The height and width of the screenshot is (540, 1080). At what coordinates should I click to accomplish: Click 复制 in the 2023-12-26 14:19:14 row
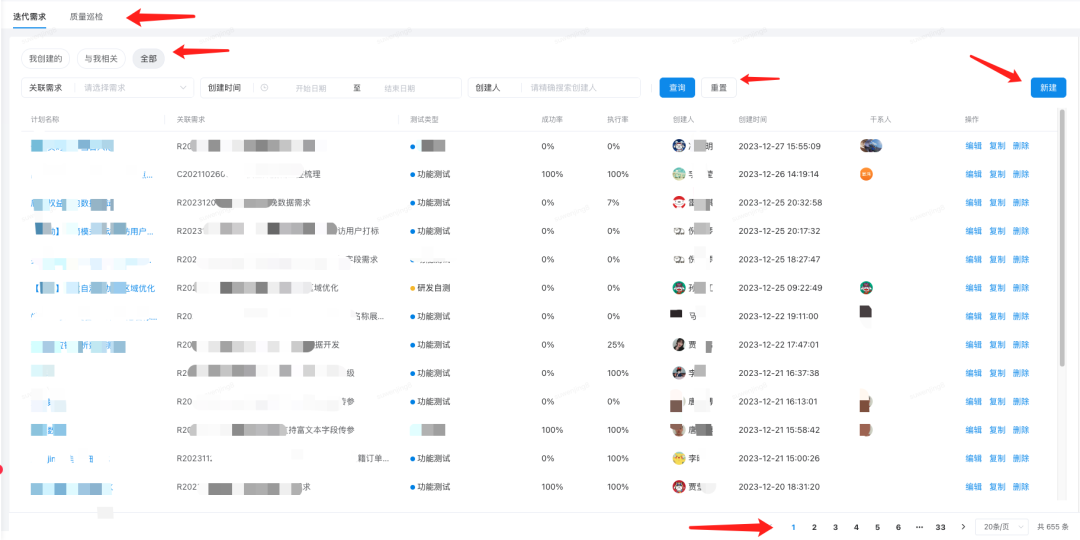point(997,174)
